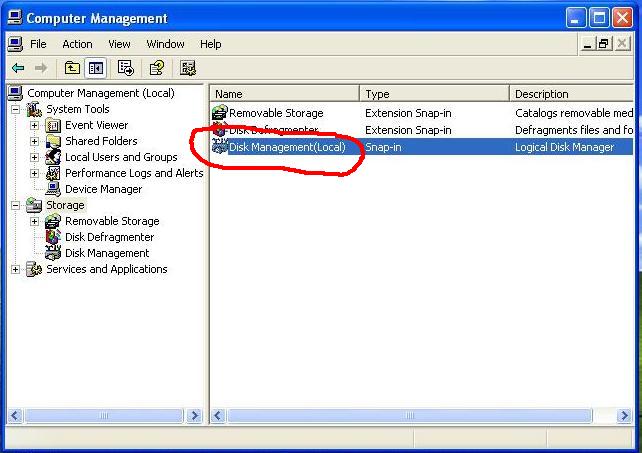Screen dimensions: 642x453
Task: Click the Disk Management icon in tree
Action: (x=53, y=253)
